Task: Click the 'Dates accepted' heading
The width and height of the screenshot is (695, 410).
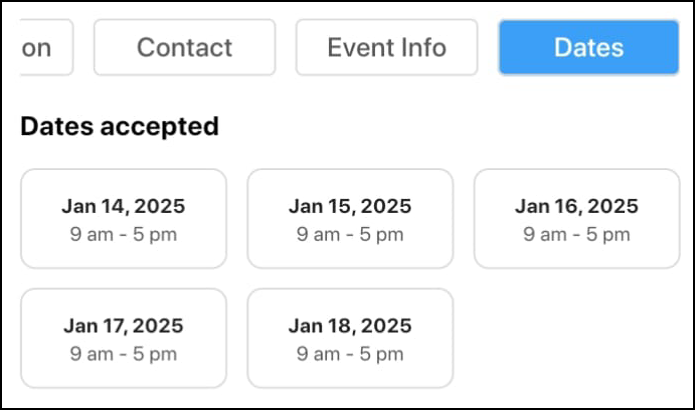Action: coord(119,127)
